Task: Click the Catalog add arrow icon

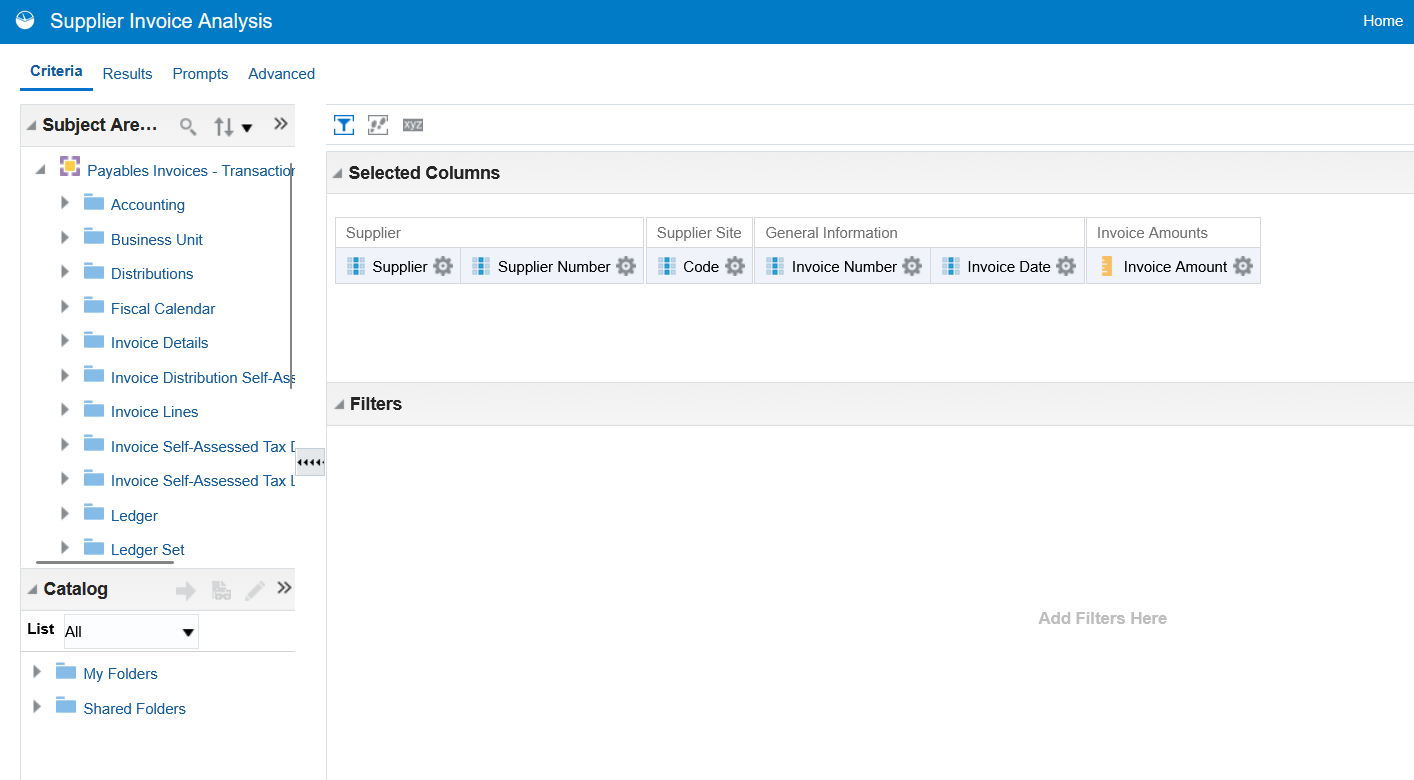Action: 186,591
